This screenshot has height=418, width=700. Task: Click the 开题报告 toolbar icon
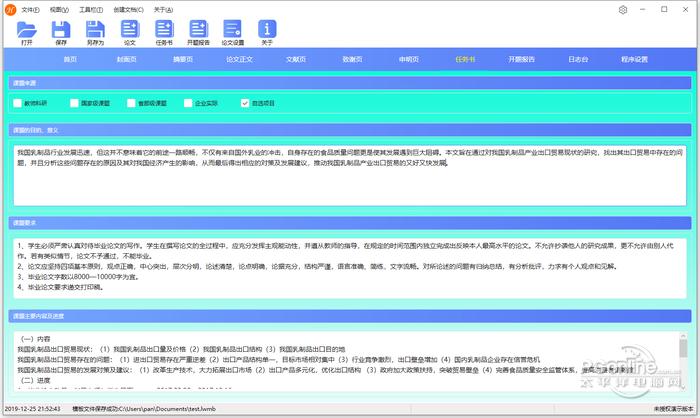pos(199,29)
